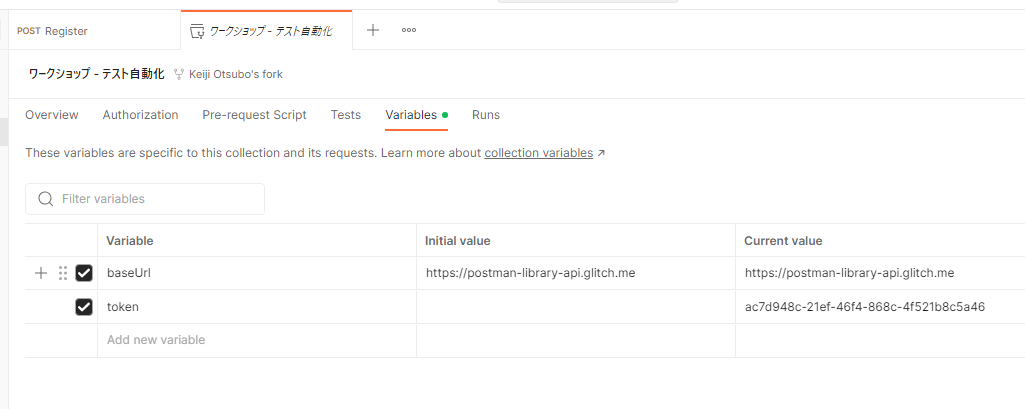This screenshot has height=409, width=1025.
Task: Click the collection icon in the active tab
Action: [x=196, y=31]
